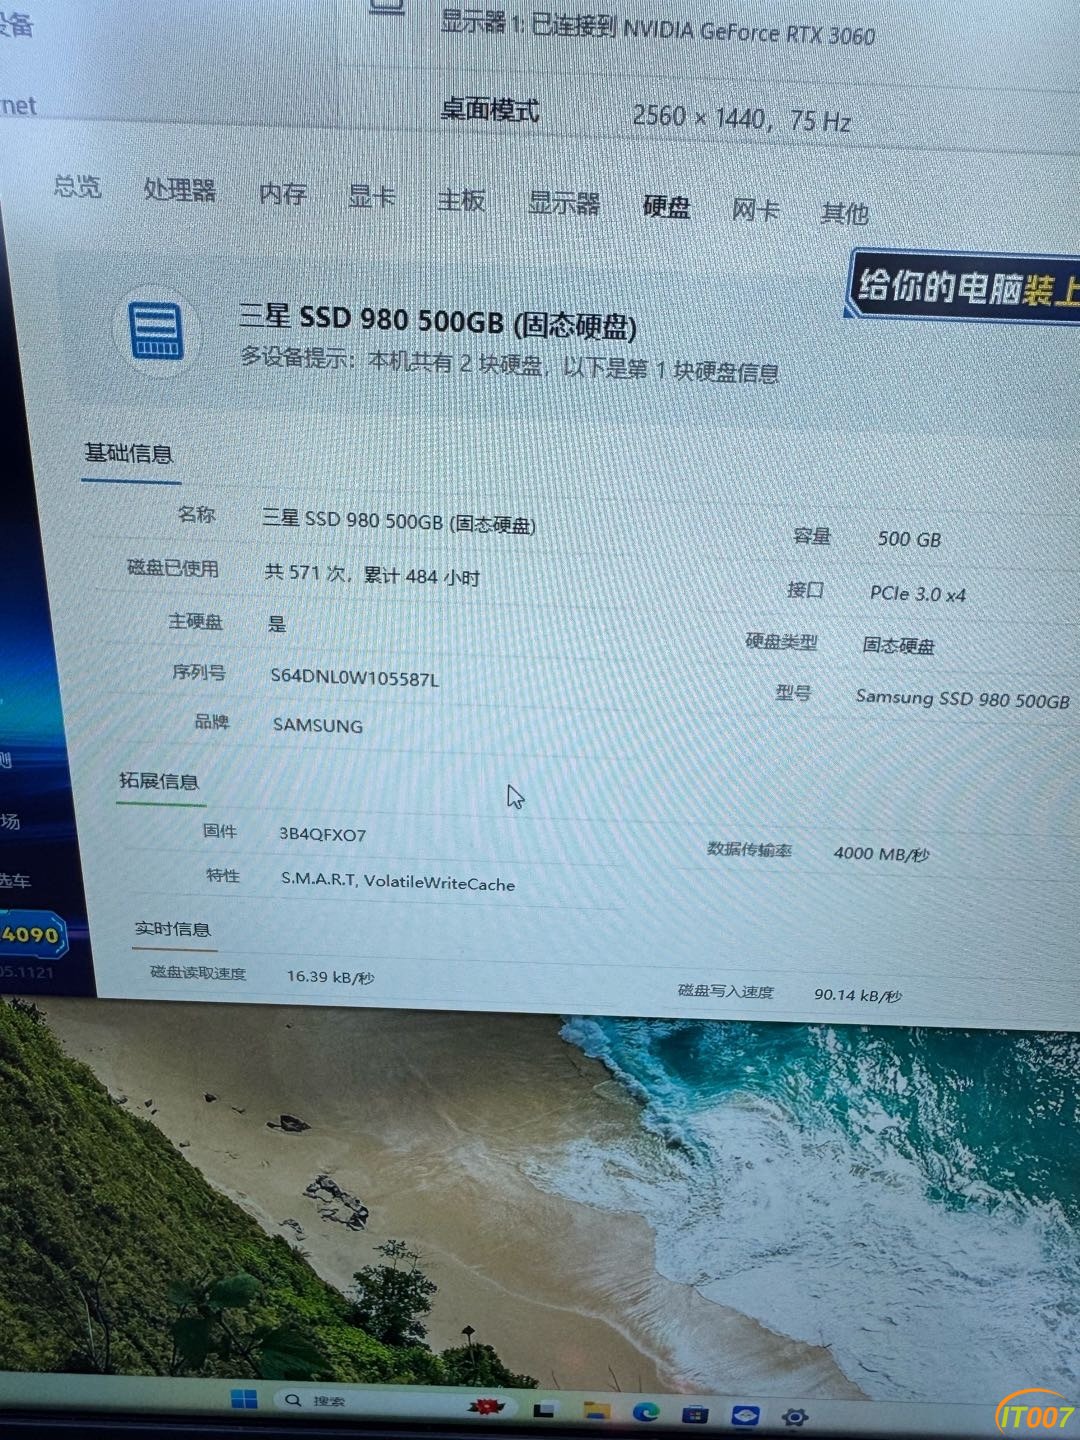The height and width of the screenshot is (1440, 1080).
Task: Click the 给你的电脑装上 banner
Action: (964, 288)
